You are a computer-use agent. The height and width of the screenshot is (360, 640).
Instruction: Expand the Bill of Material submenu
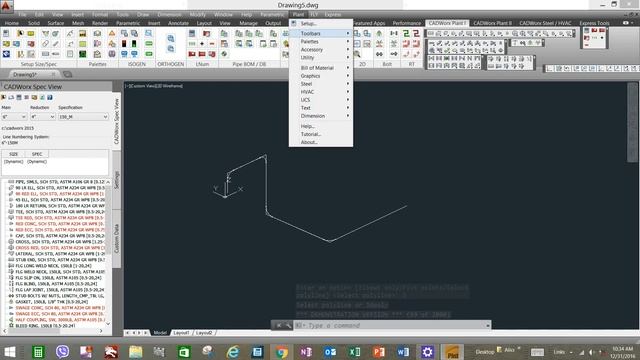[321, 68]
